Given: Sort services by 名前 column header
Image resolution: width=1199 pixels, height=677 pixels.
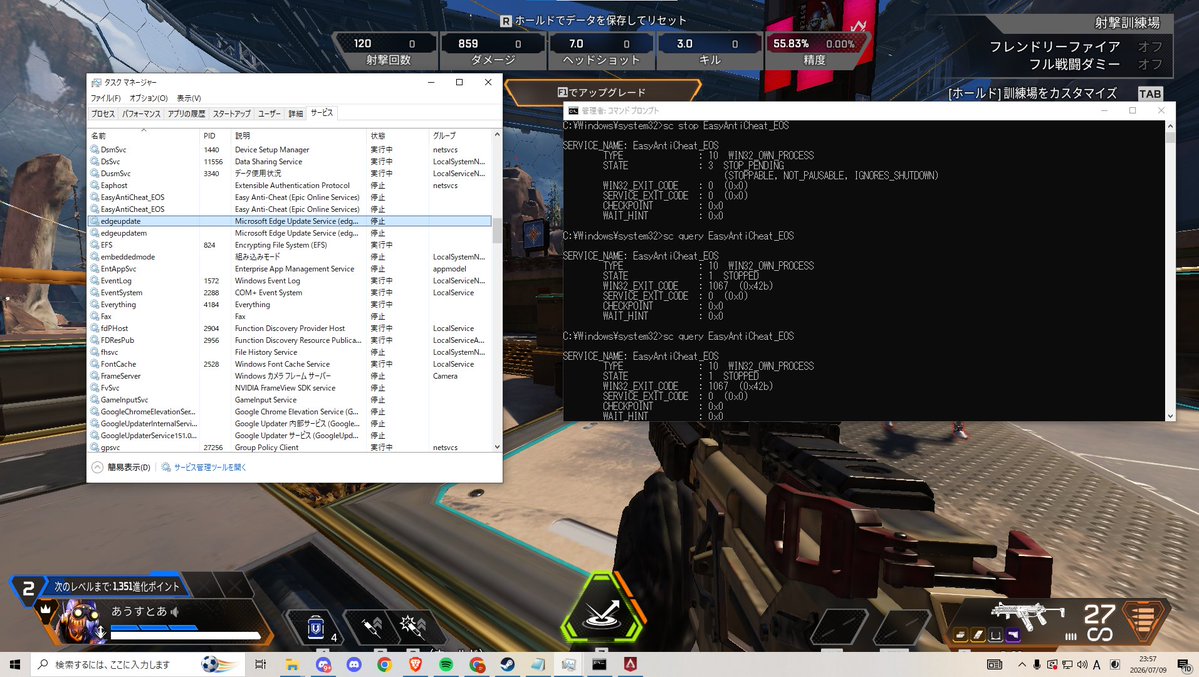Looking at the screenshot, I should 144,135.
